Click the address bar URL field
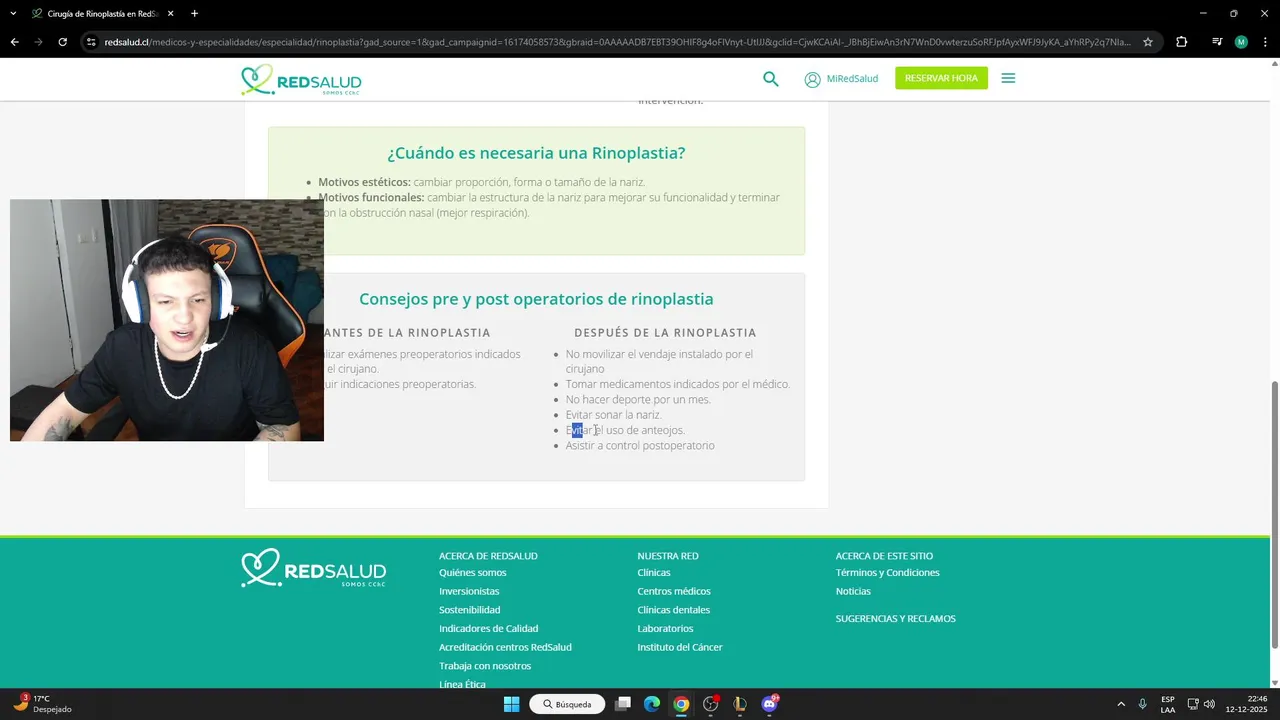Viewport: 1280px width, 720px height. click(617, 42)
